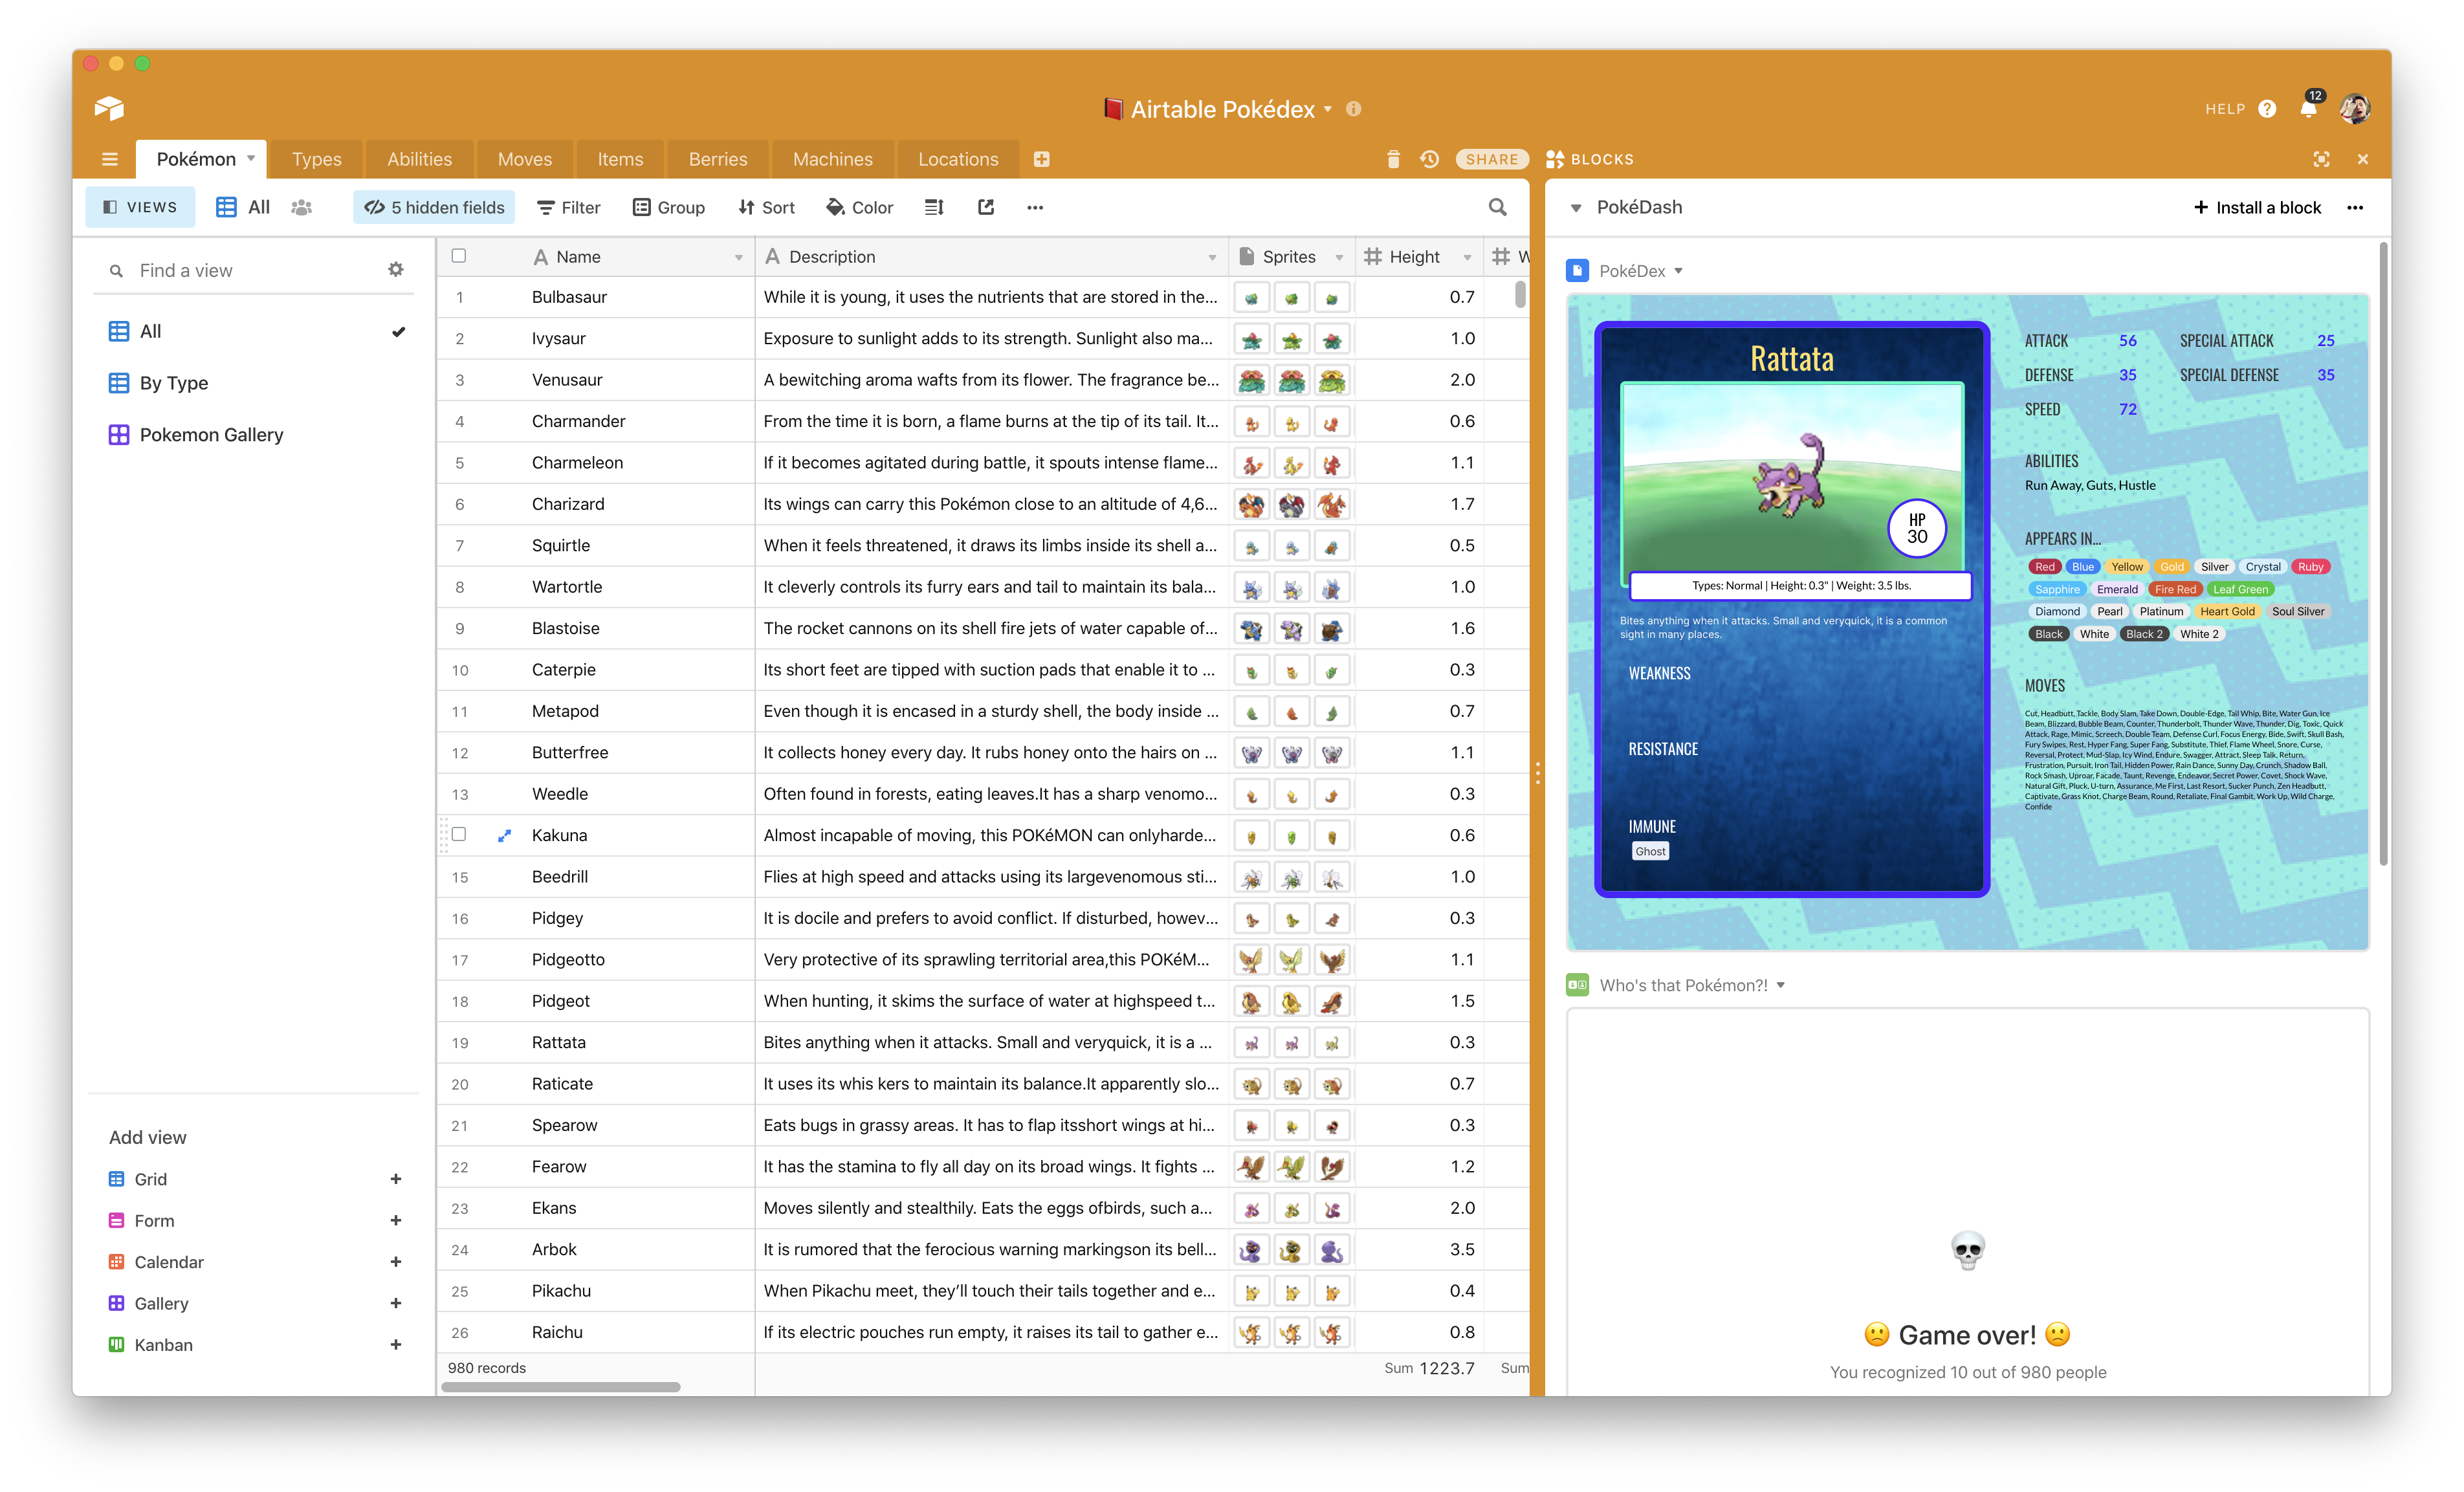This screenshot has height=1492, width=2464.
Task: Open the Sprites column dropdown
Action: [1339, 256]
